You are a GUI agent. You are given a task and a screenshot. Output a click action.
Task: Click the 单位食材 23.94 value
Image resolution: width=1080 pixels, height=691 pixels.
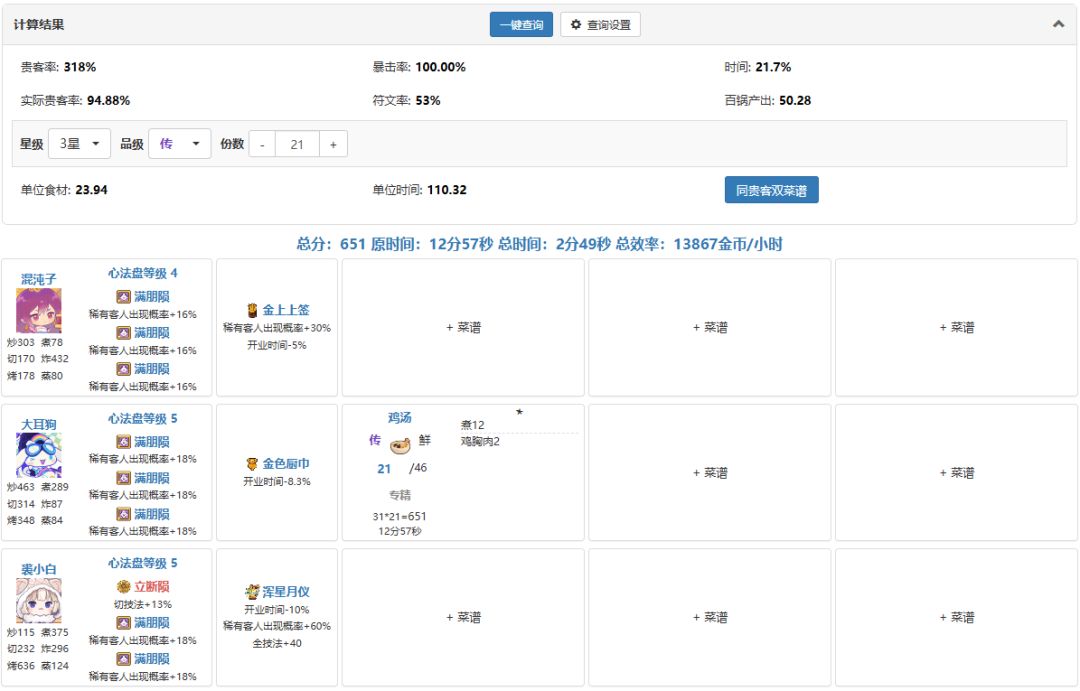91,189
